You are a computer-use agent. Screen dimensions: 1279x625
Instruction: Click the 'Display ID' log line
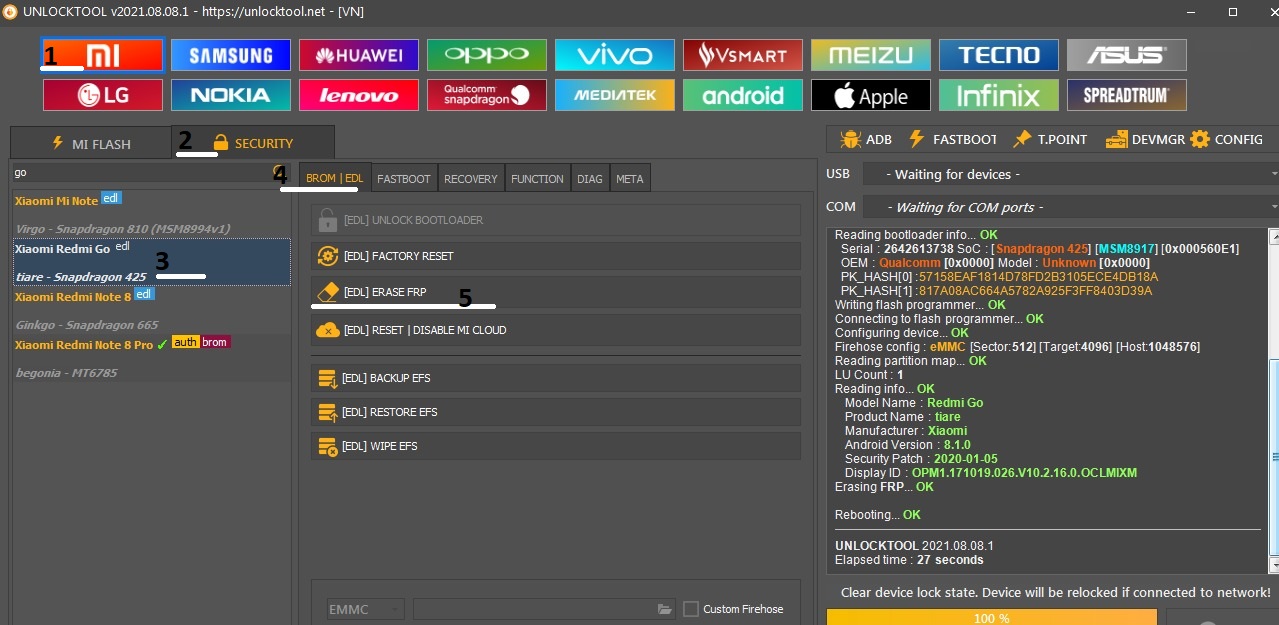991,473
